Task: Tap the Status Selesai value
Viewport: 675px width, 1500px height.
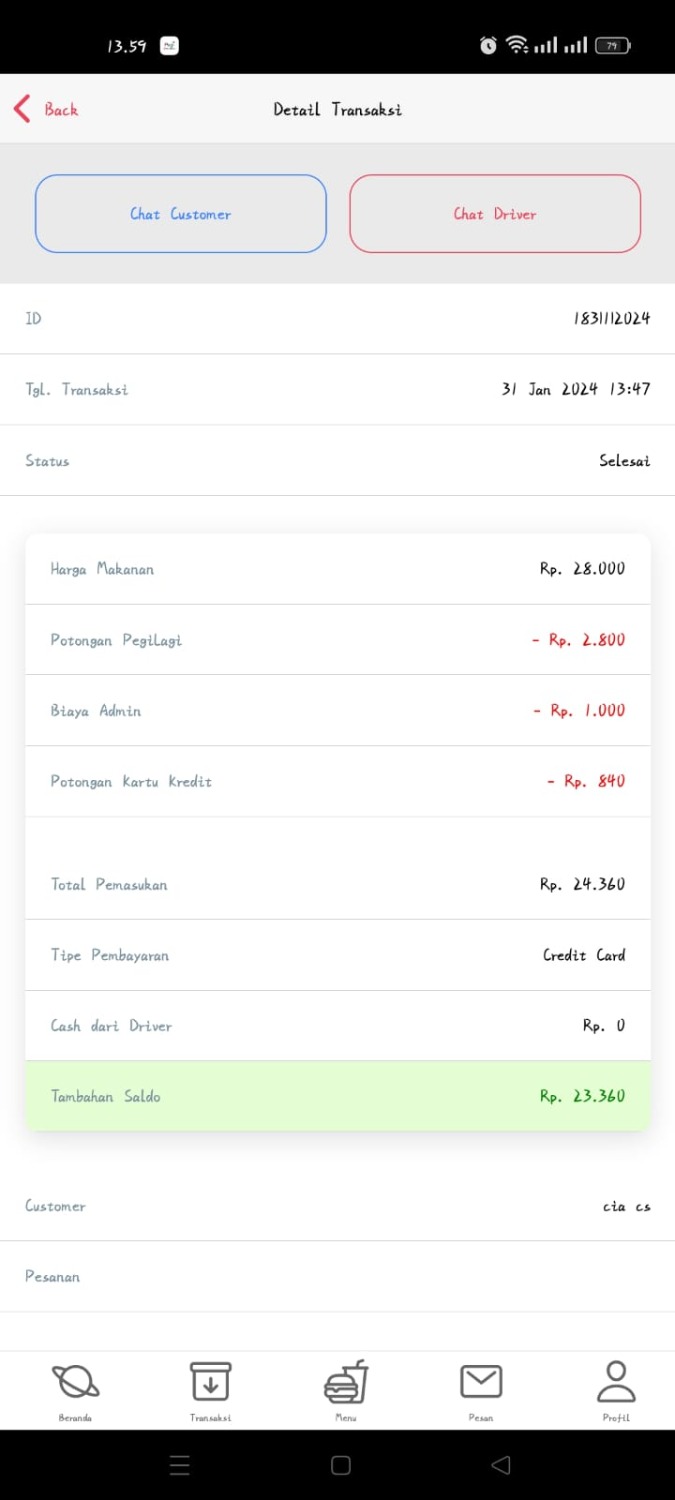Action: [624, 461]
